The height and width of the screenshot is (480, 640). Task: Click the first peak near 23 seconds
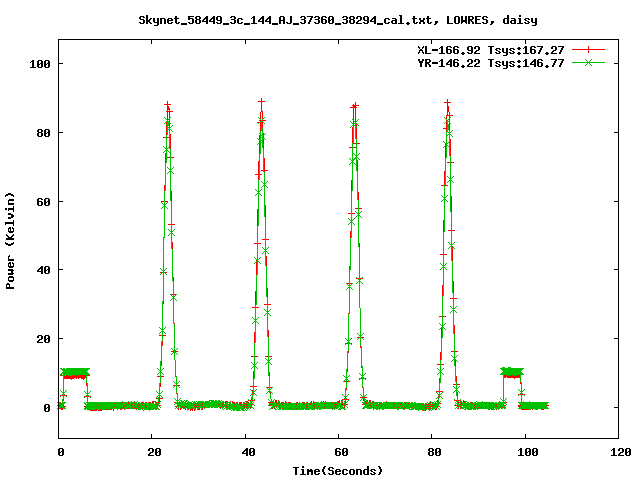(x=168, y=253)
